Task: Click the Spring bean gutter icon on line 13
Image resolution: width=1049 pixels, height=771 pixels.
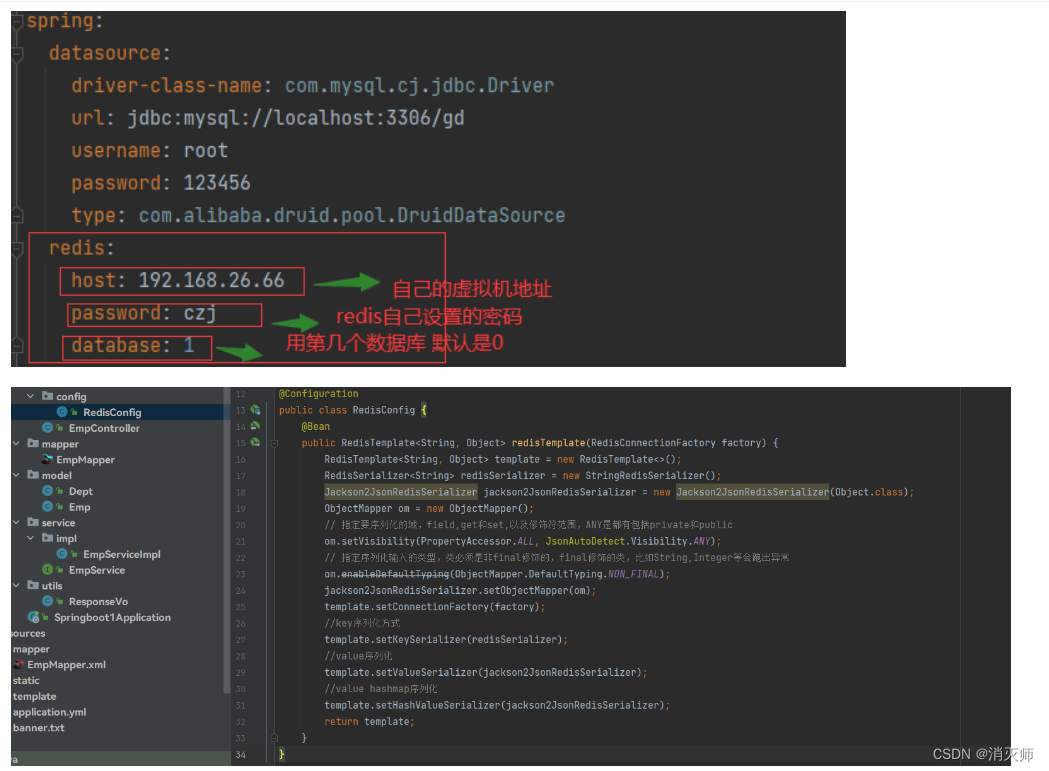Action: (254, 410)
